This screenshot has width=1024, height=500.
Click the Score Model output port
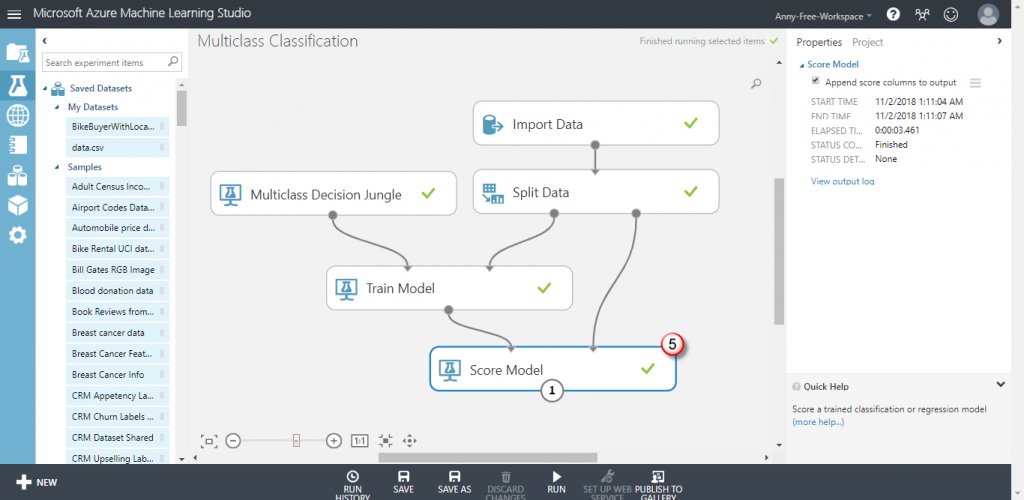coord(552,390)
